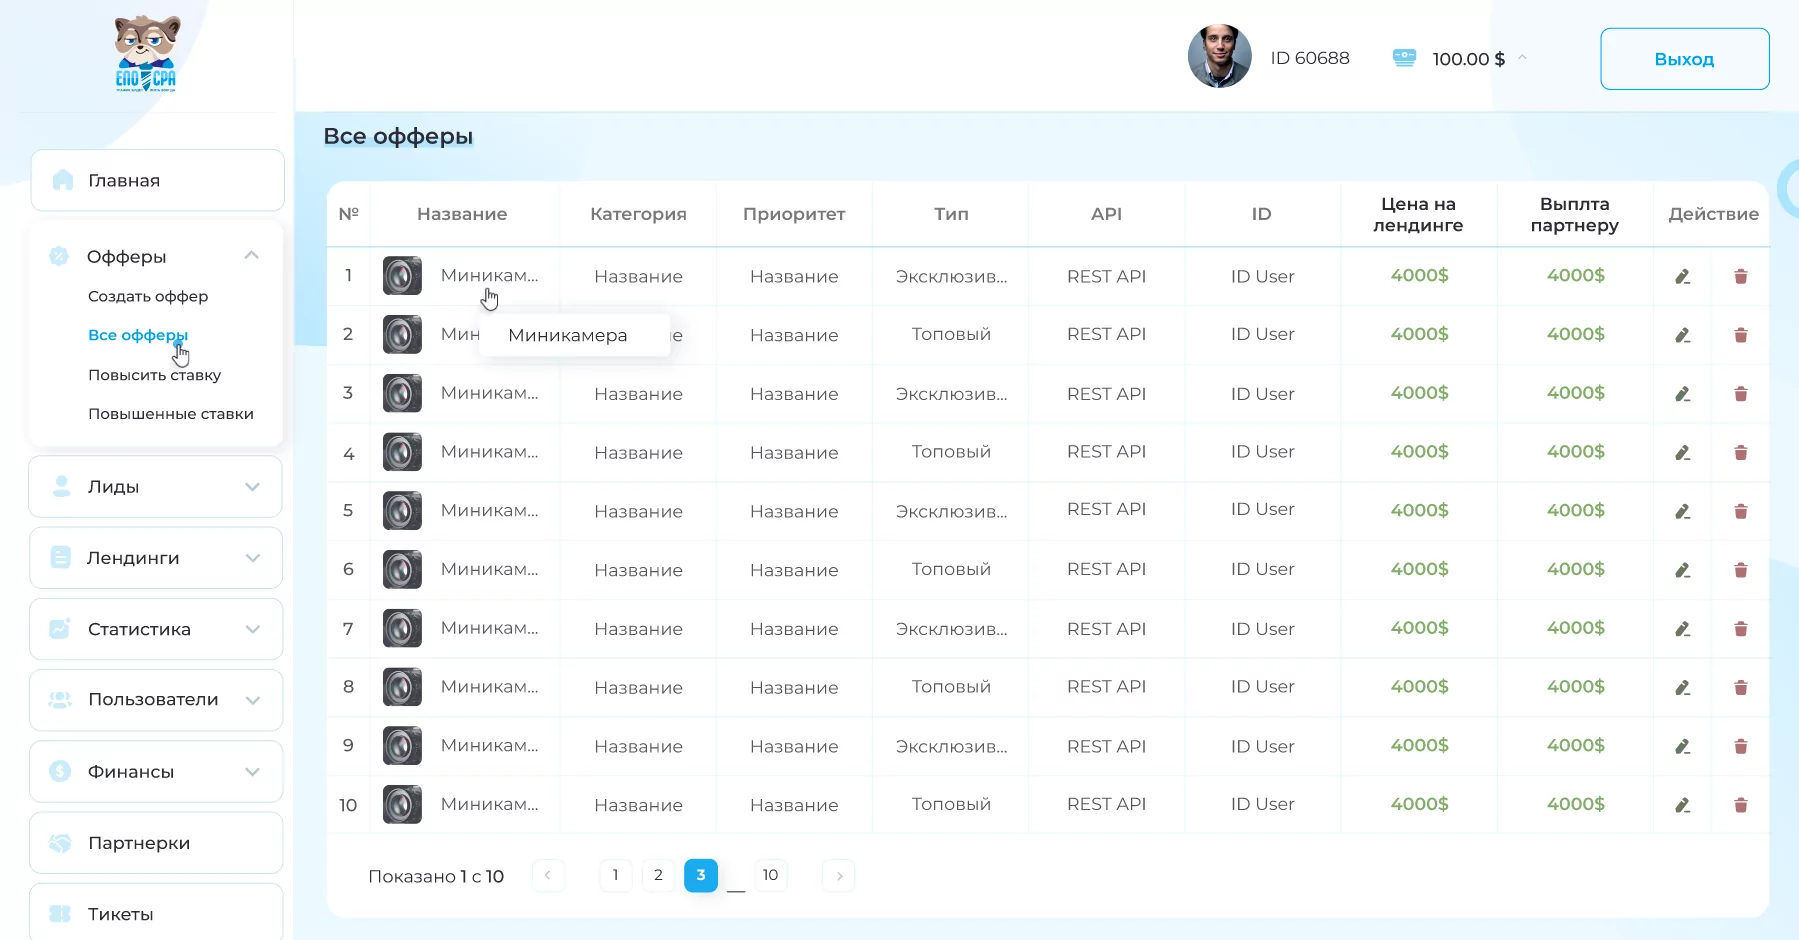
Task: Delete offer in row 8
Action: 1741,688
